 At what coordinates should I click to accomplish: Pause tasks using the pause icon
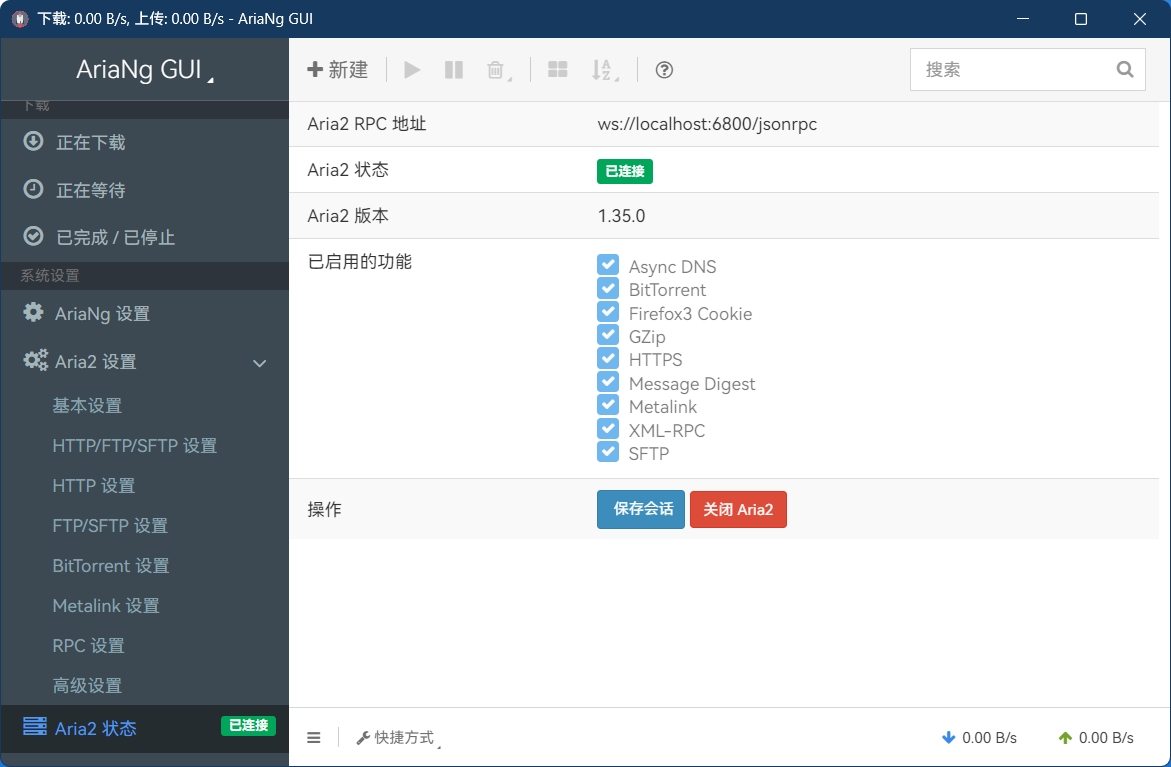454,69
